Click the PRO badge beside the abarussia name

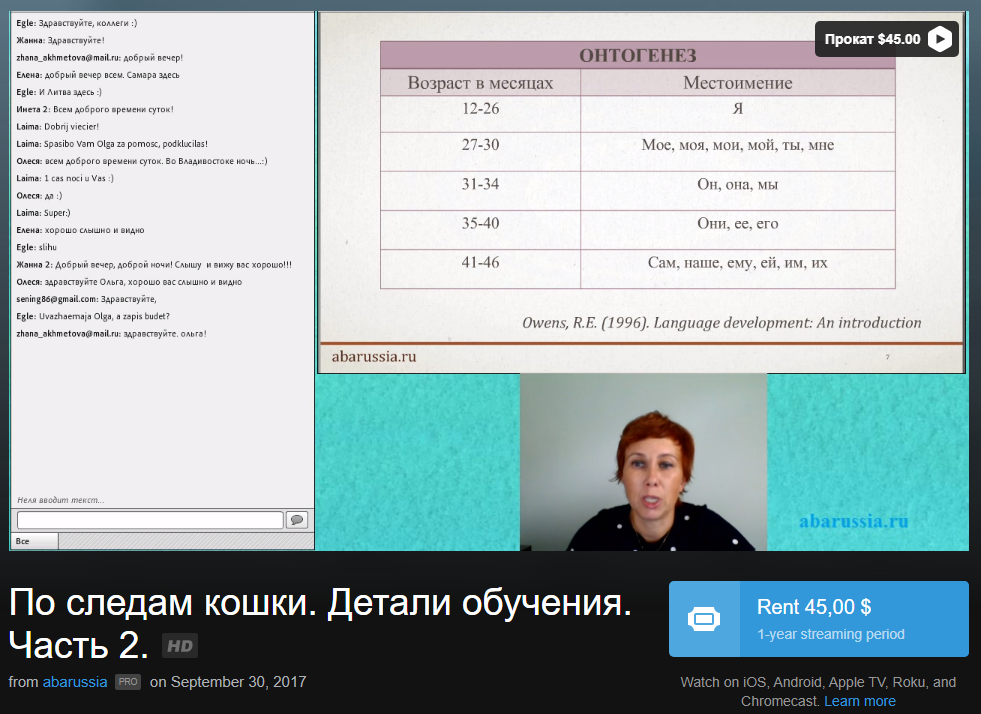pos(127,682)
